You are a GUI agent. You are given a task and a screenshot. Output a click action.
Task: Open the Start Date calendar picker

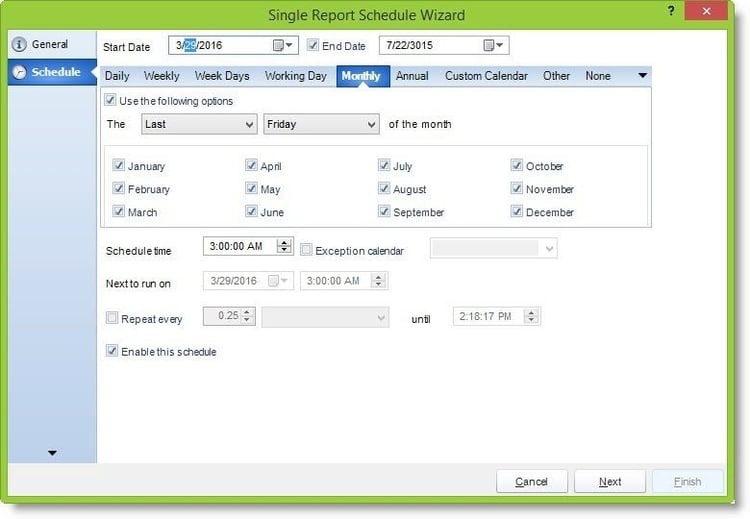pos(283,45)
